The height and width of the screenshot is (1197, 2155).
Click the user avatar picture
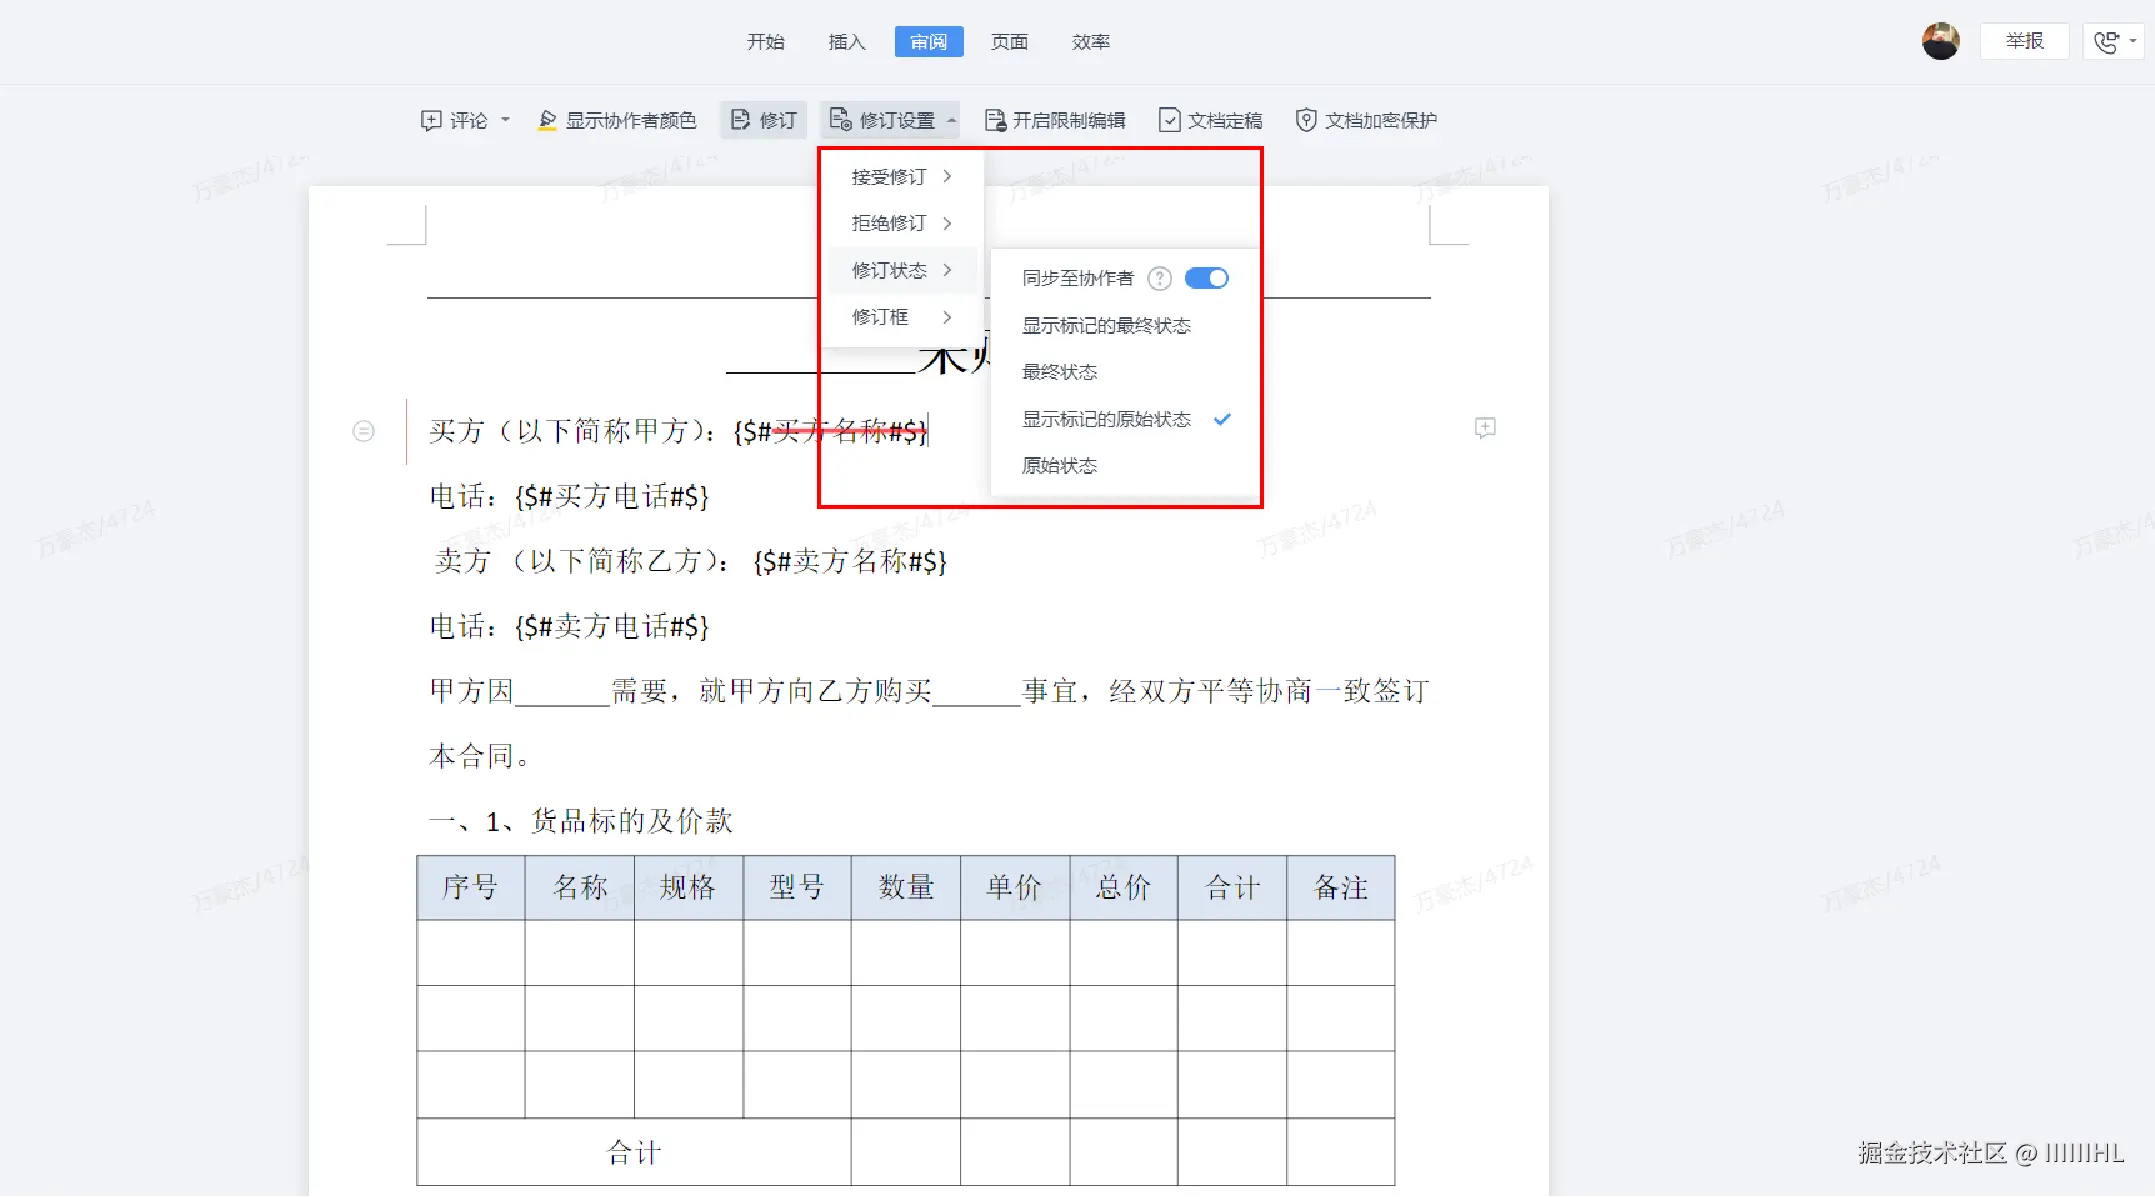coord(1940,41)
